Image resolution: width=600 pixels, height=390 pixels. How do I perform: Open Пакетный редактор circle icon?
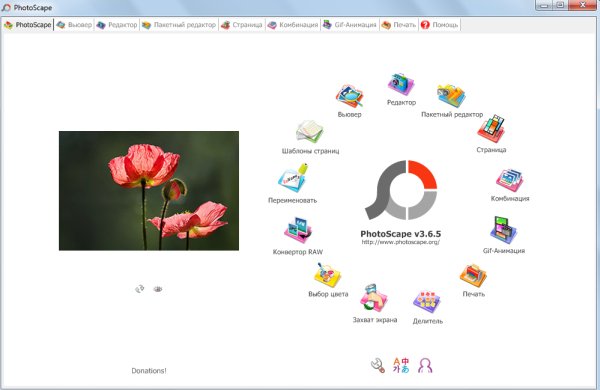(452, 96)
